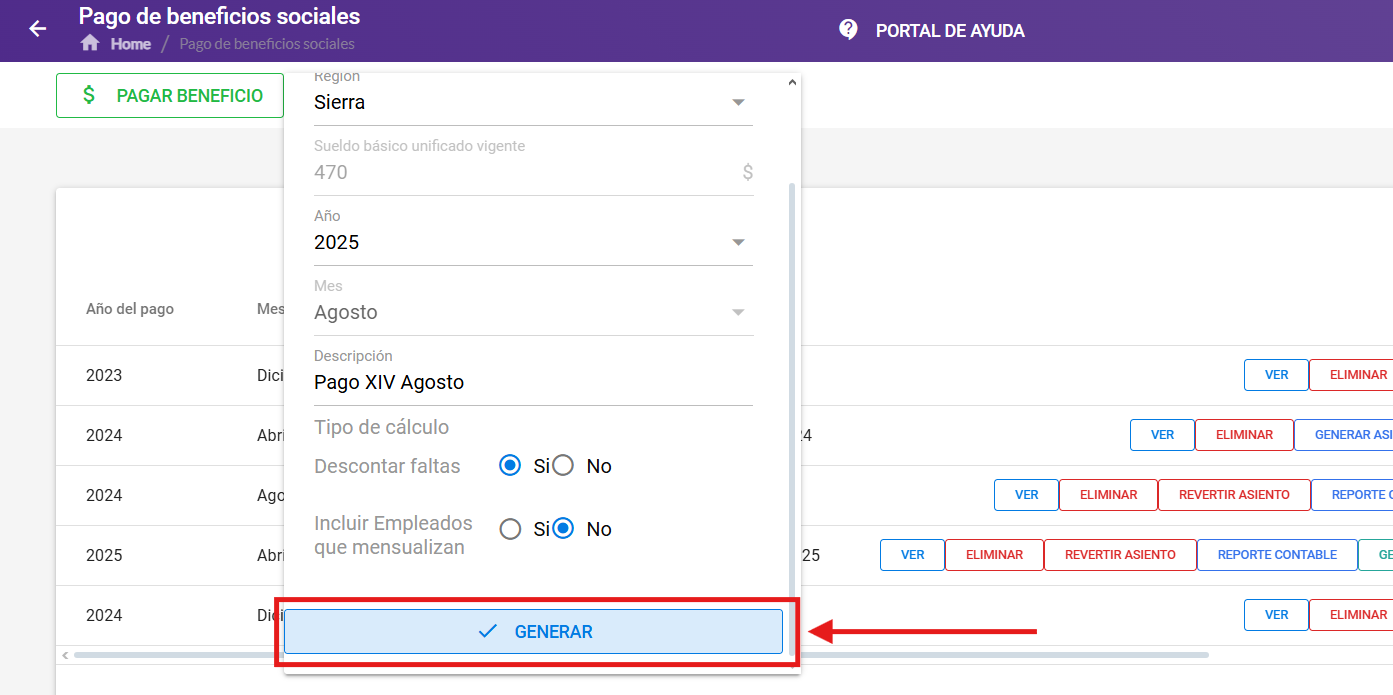Select No for Incluir Empleados que mensualizan
The image size is (1393, 695).
[563, 529]
